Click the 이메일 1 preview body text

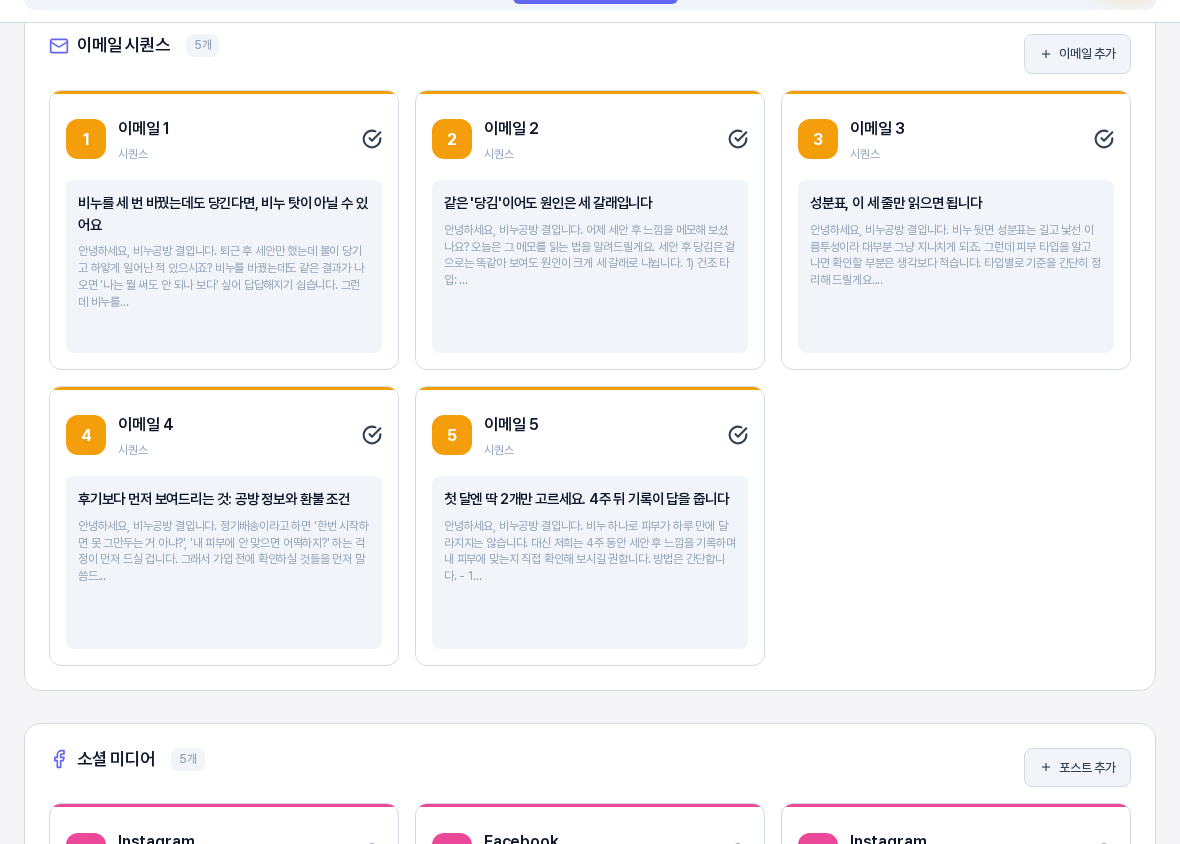221,276
